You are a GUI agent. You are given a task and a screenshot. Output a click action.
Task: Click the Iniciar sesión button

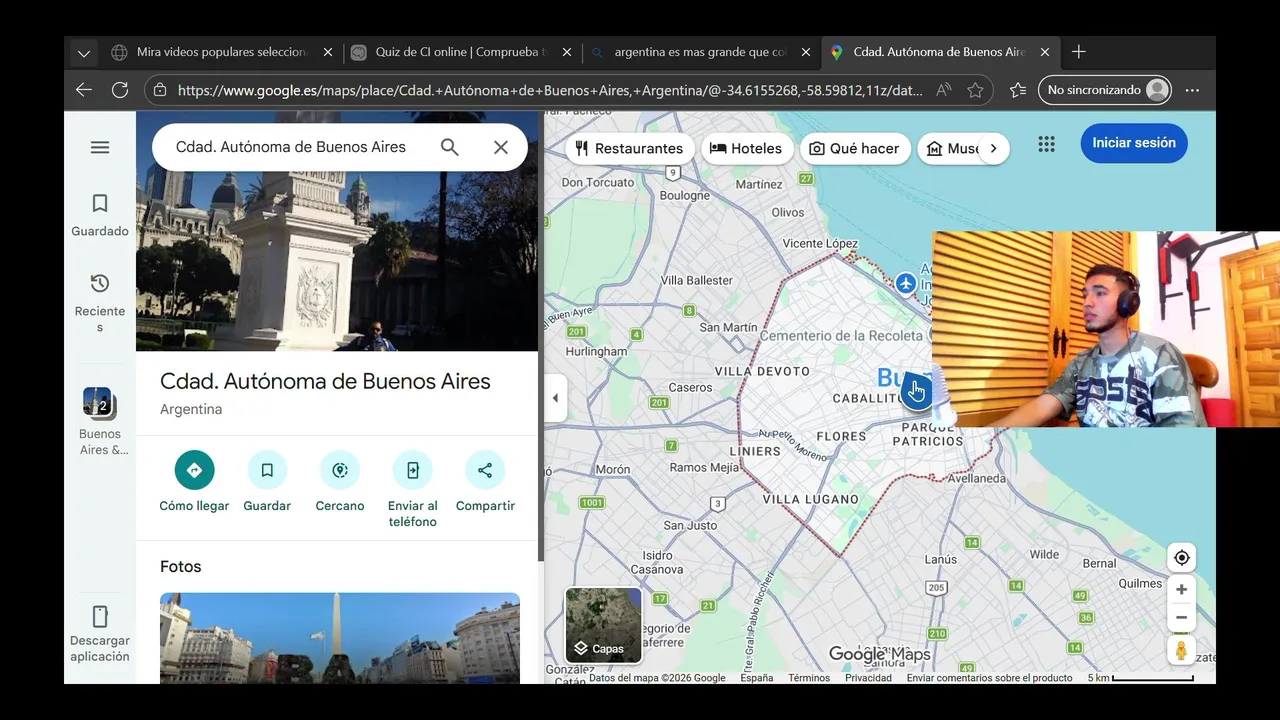coord(1134,143)
